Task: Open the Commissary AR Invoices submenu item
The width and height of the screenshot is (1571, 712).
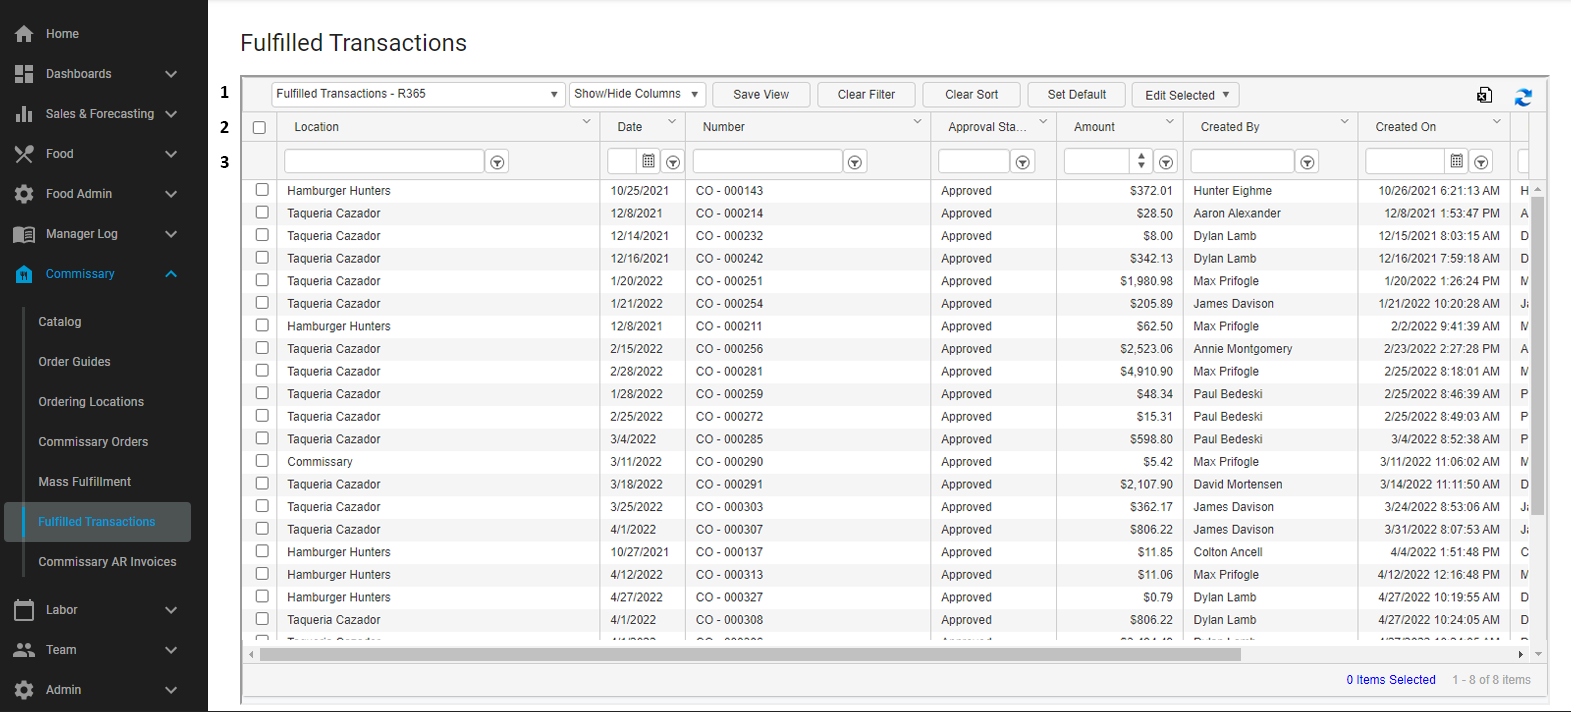Action: [107, 562]
